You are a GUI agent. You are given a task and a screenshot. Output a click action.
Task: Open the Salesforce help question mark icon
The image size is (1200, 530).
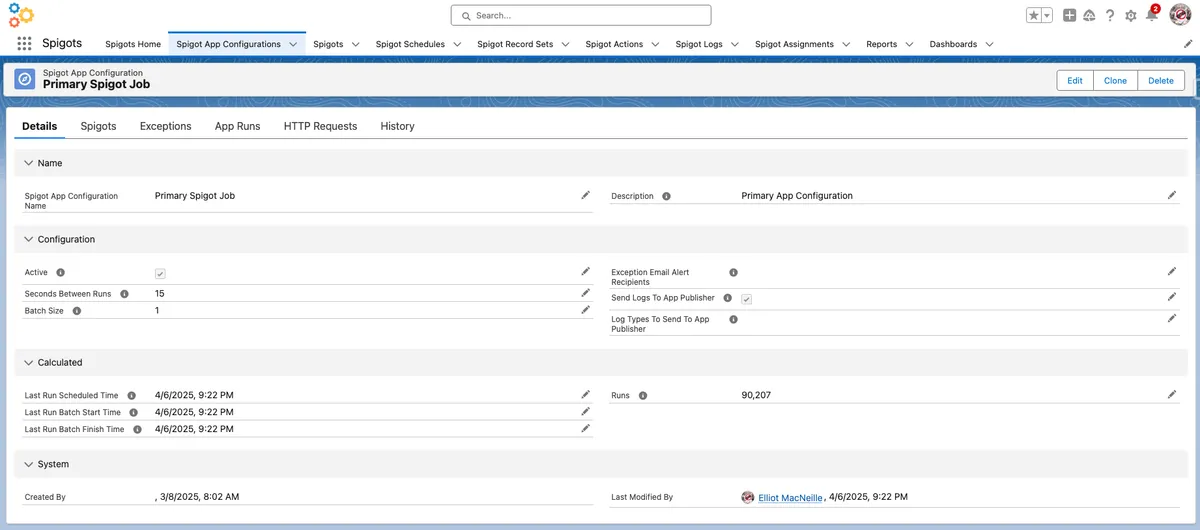coord(1110,15)
